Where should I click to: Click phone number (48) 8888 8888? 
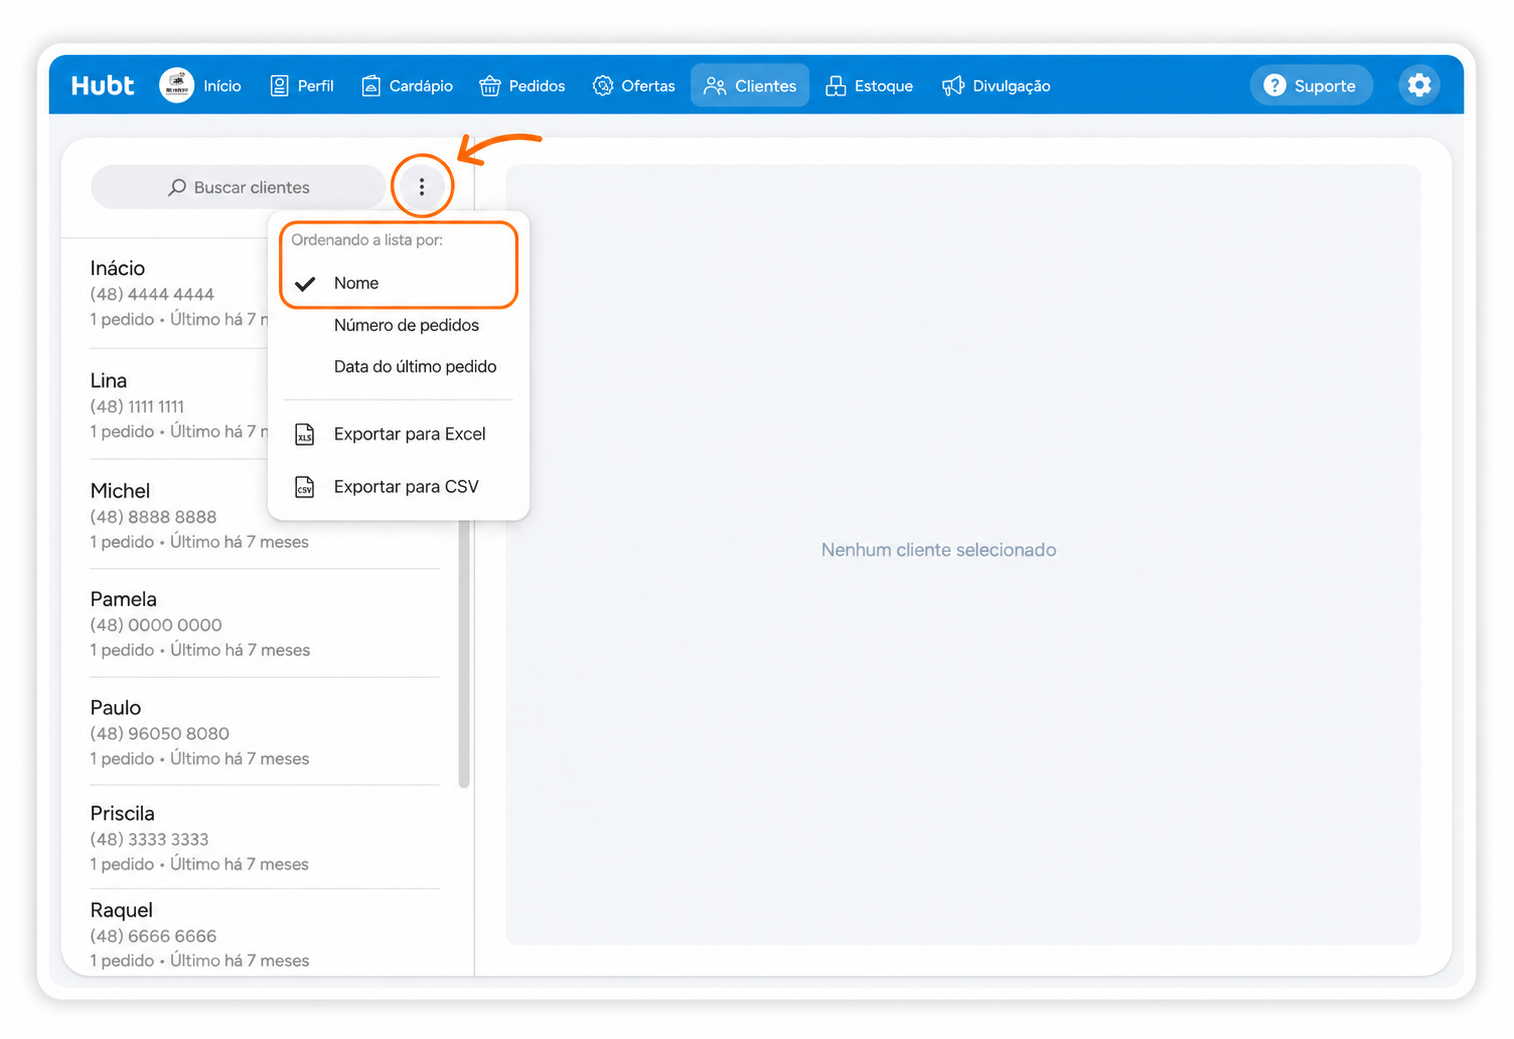tap(153, 517)
